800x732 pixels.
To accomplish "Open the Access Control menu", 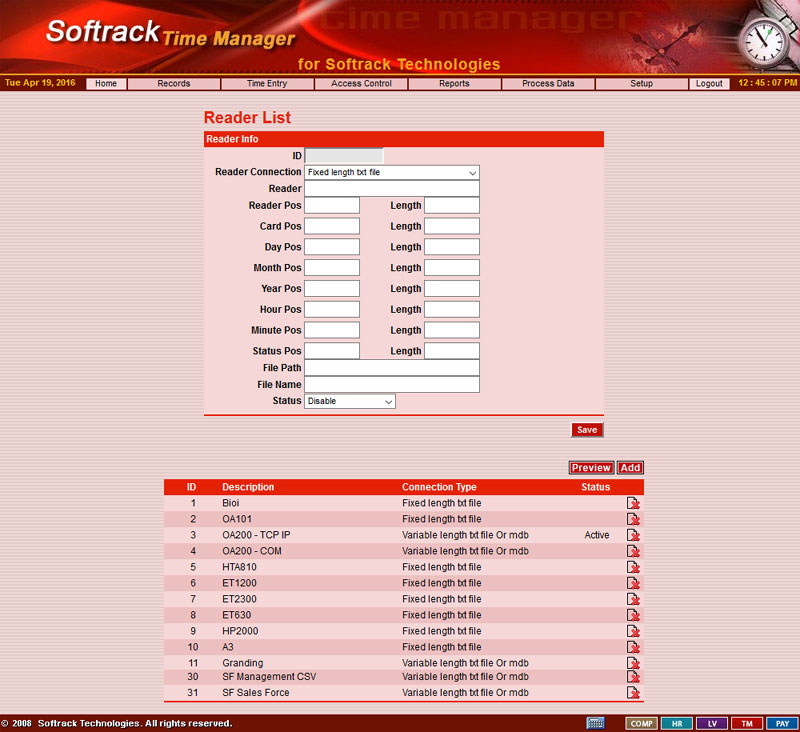I will 361,84.
